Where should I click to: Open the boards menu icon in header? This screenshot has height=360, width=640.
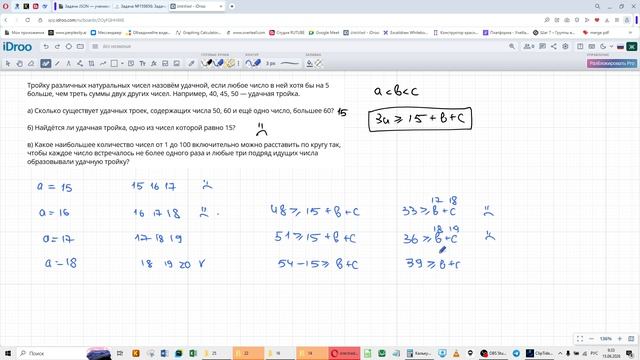(95, 47)
